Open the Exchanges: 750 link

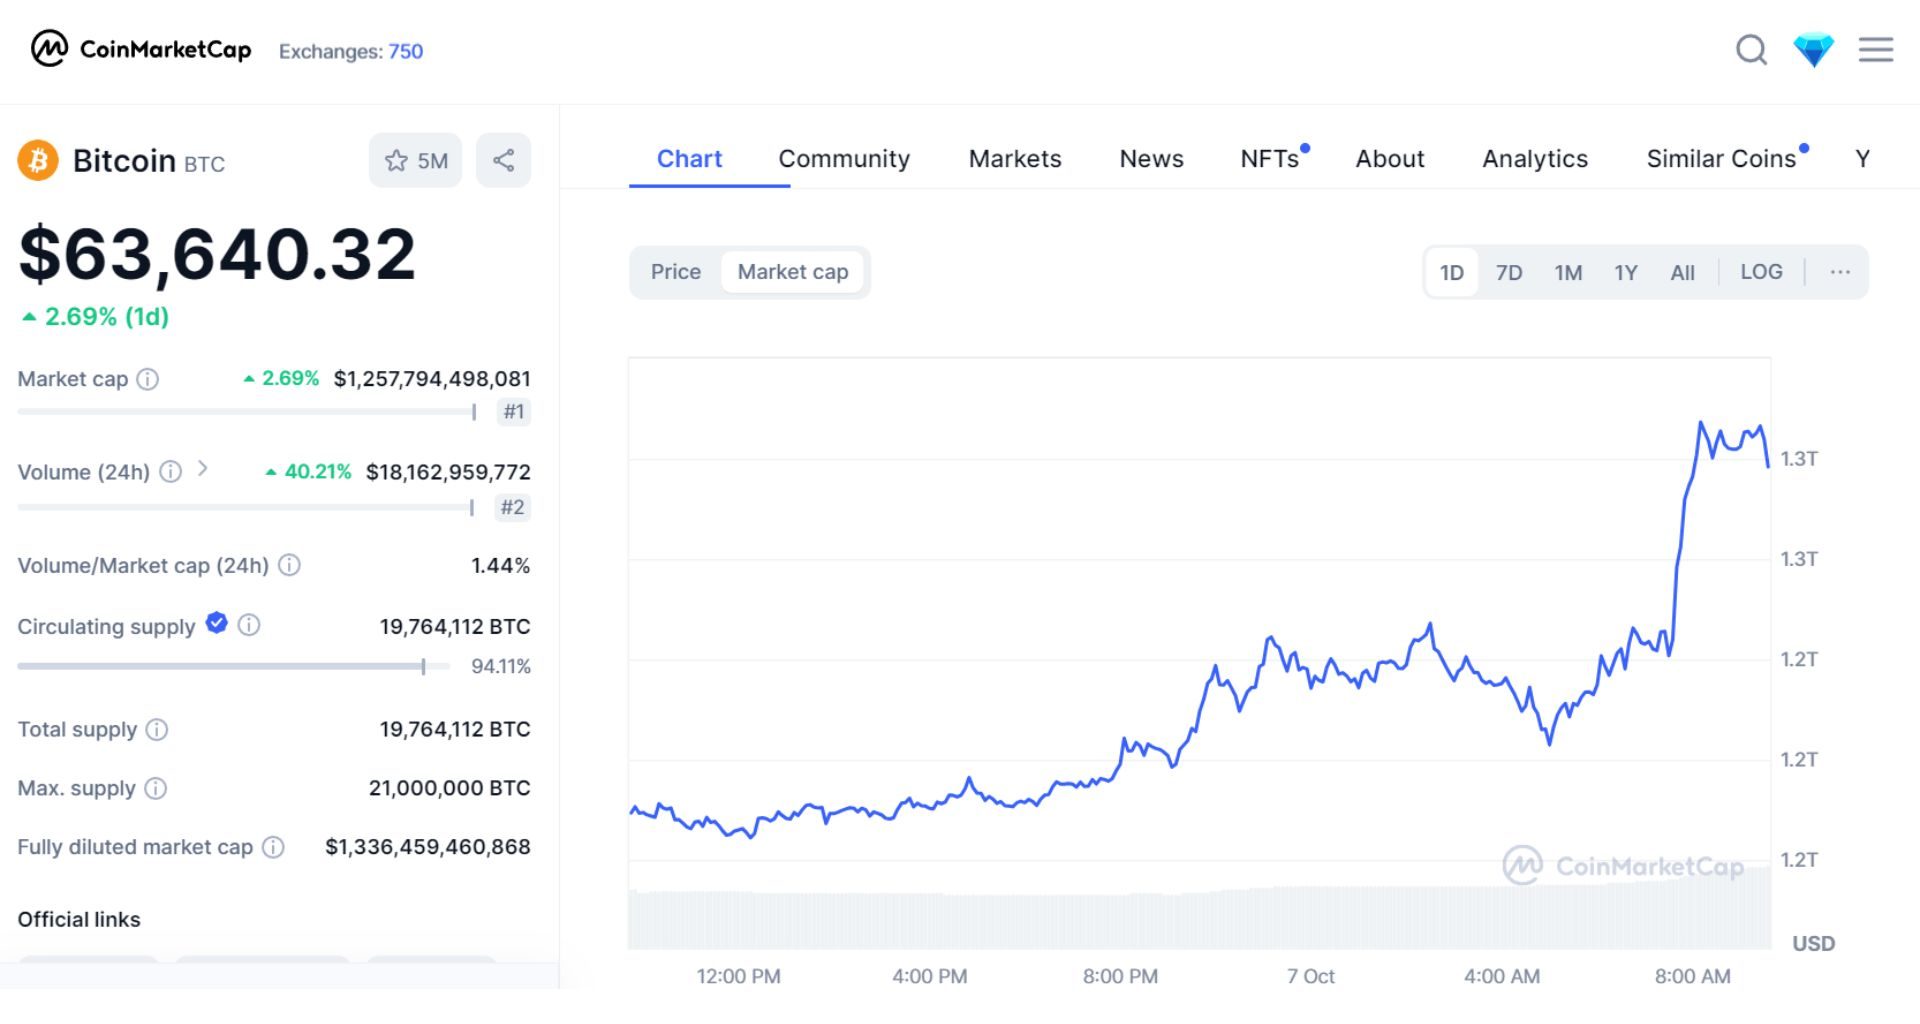pos(352,51)
